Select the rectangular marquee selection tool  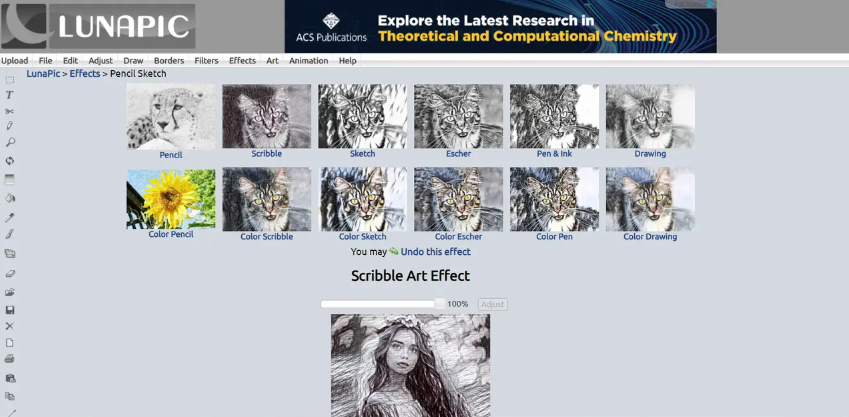point(10,80)
